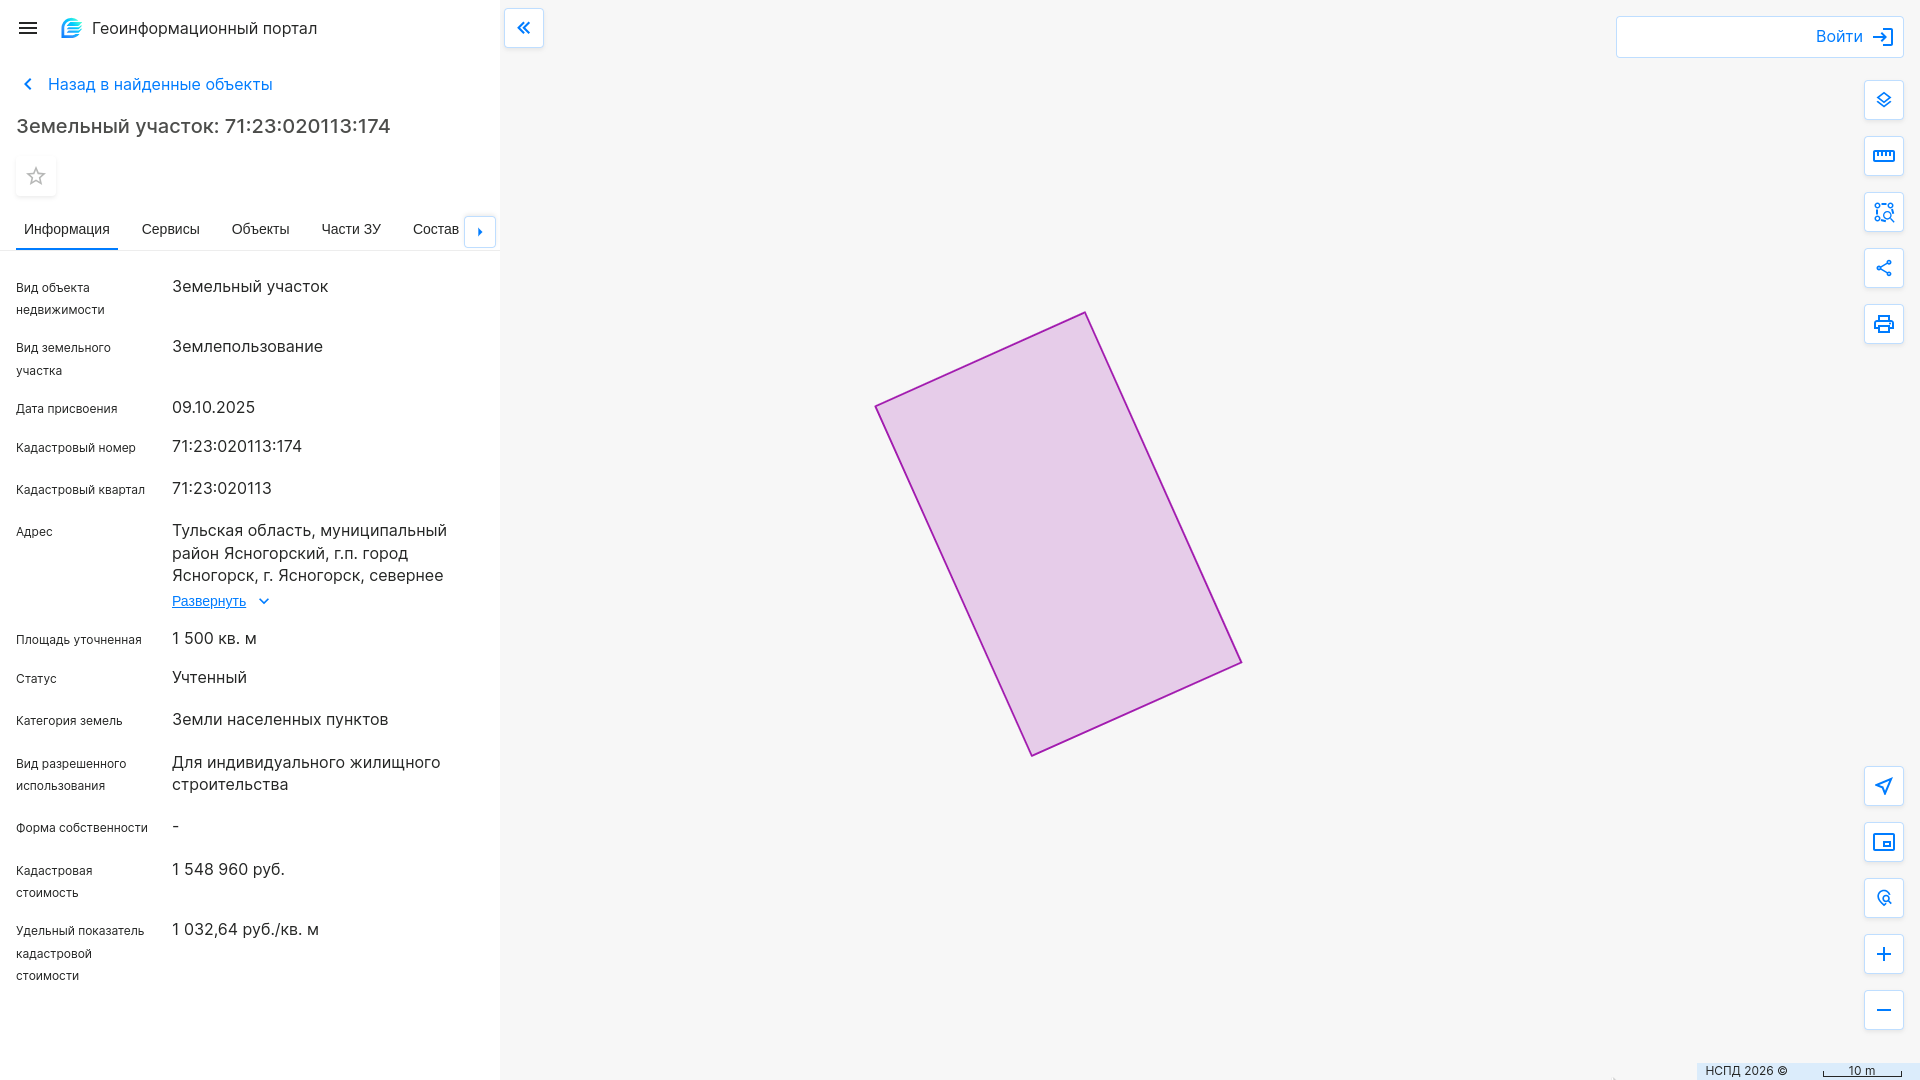
Task: Collapse the side panel with double chevron
Action: point(524,28)
